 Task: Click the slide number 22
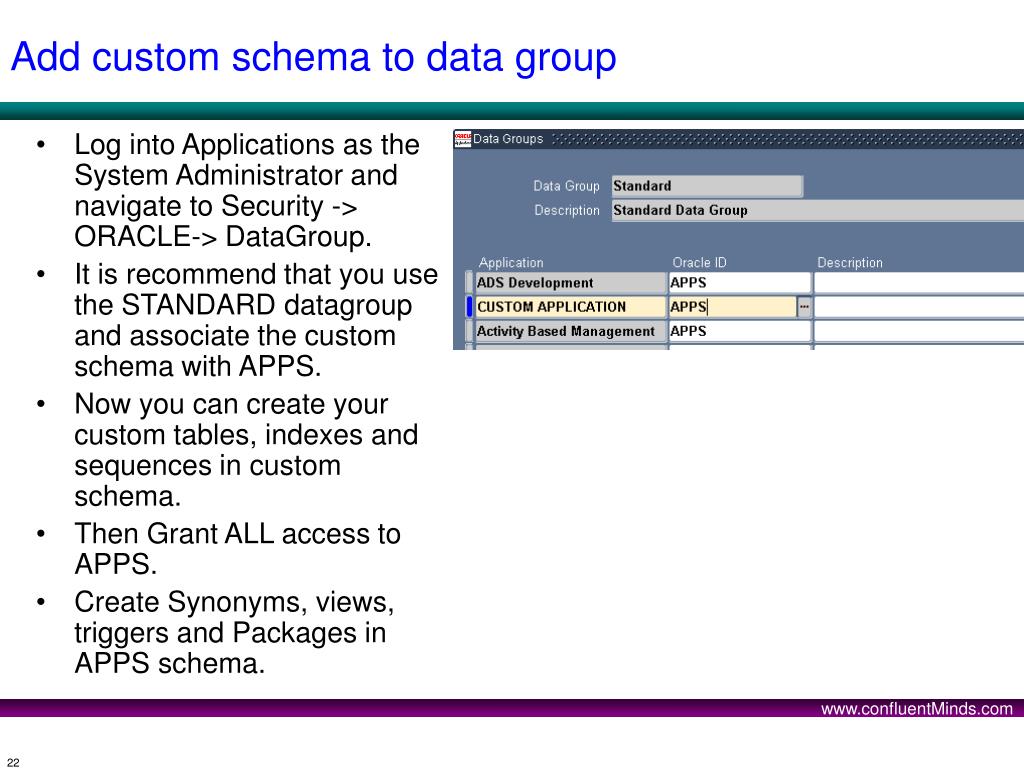tap(13, 762)
